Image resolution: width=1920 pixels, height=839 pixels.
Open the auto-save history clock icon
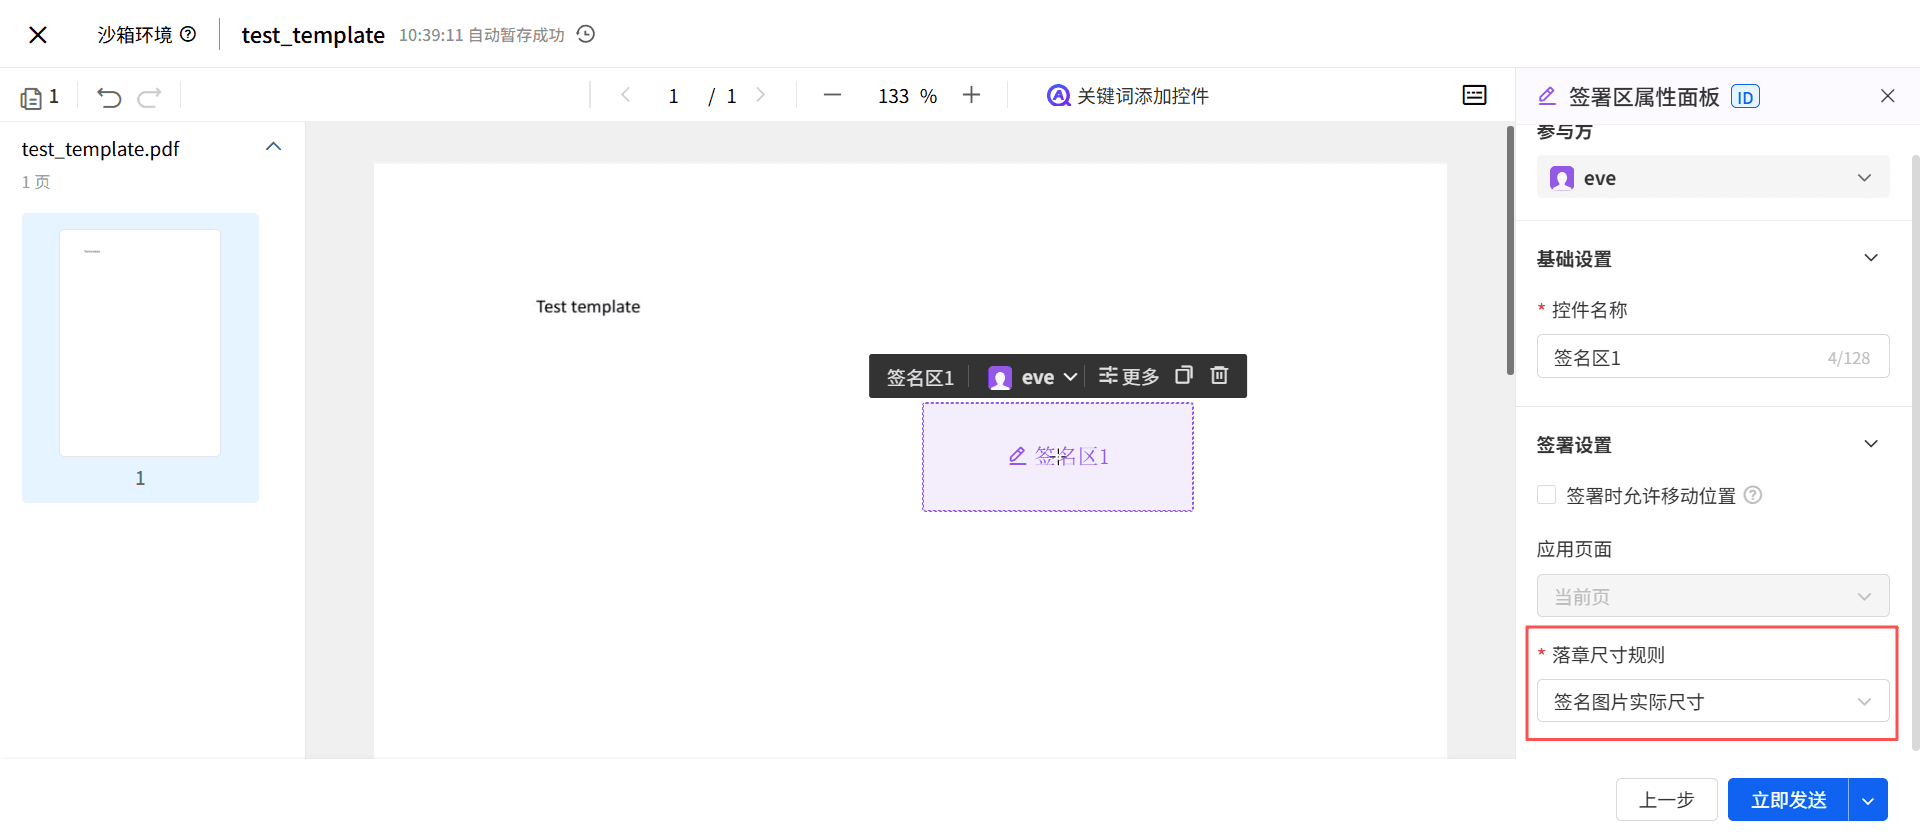click(x=587, y=34)
